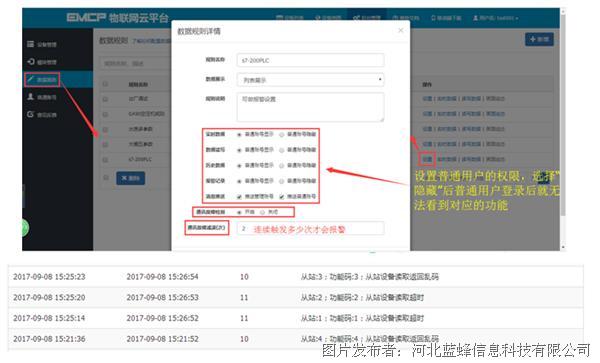600x363 pixels.
Task: Open 设备地图 in the top navigation
Action: coord(328,18)
